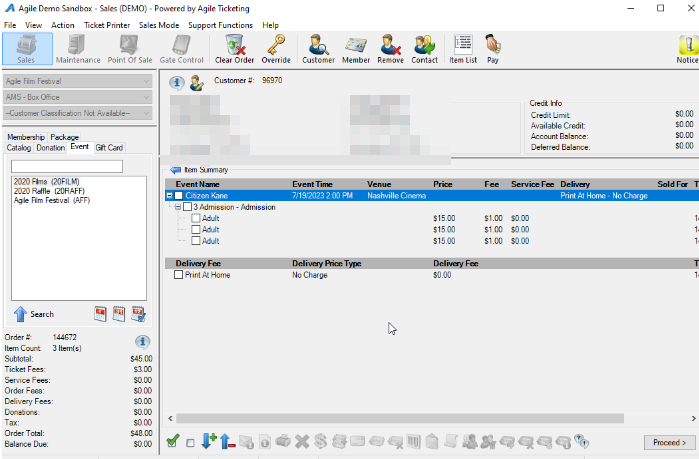
Task: Click Clear Order trash icon
Action: (234, 49)
